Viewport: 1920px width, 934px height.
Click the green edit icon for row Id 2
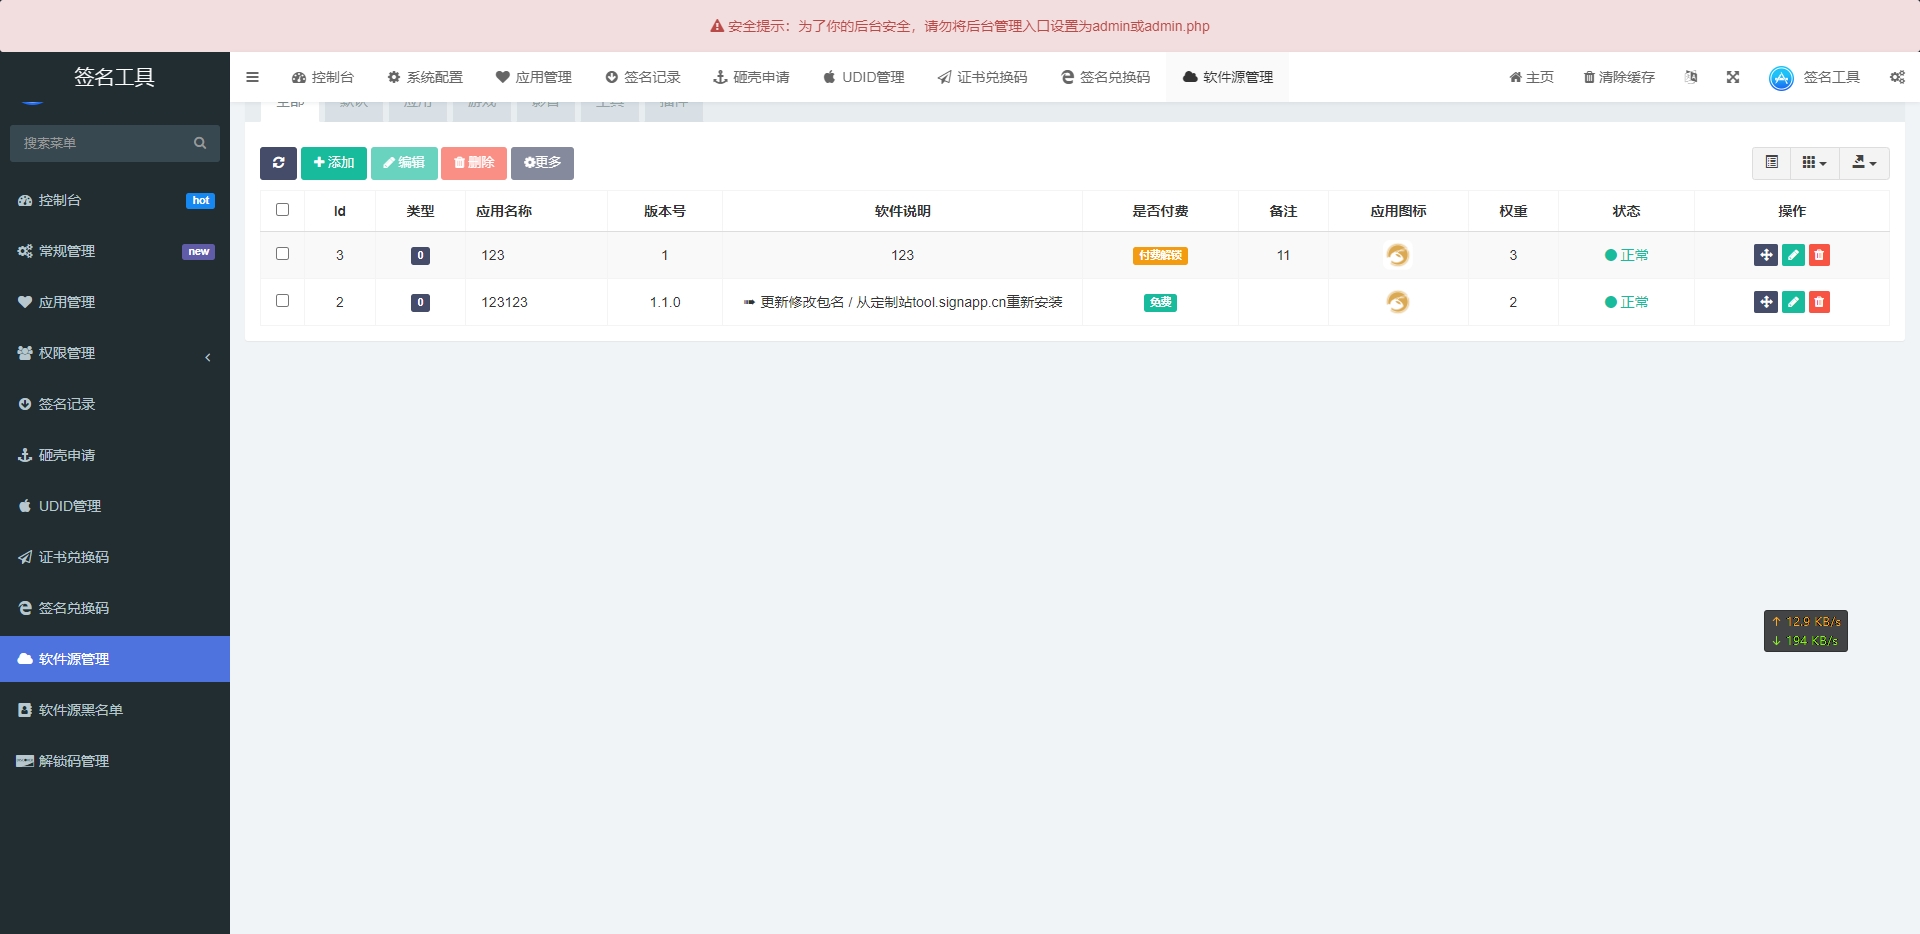[1793, 302]
